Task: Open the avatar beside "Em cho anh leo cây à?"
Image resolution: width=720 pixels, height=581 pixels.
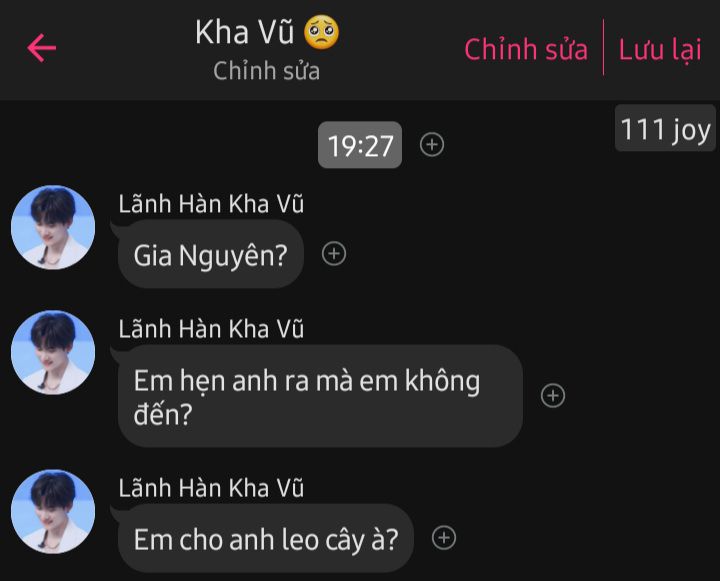Action: [53, 511]
